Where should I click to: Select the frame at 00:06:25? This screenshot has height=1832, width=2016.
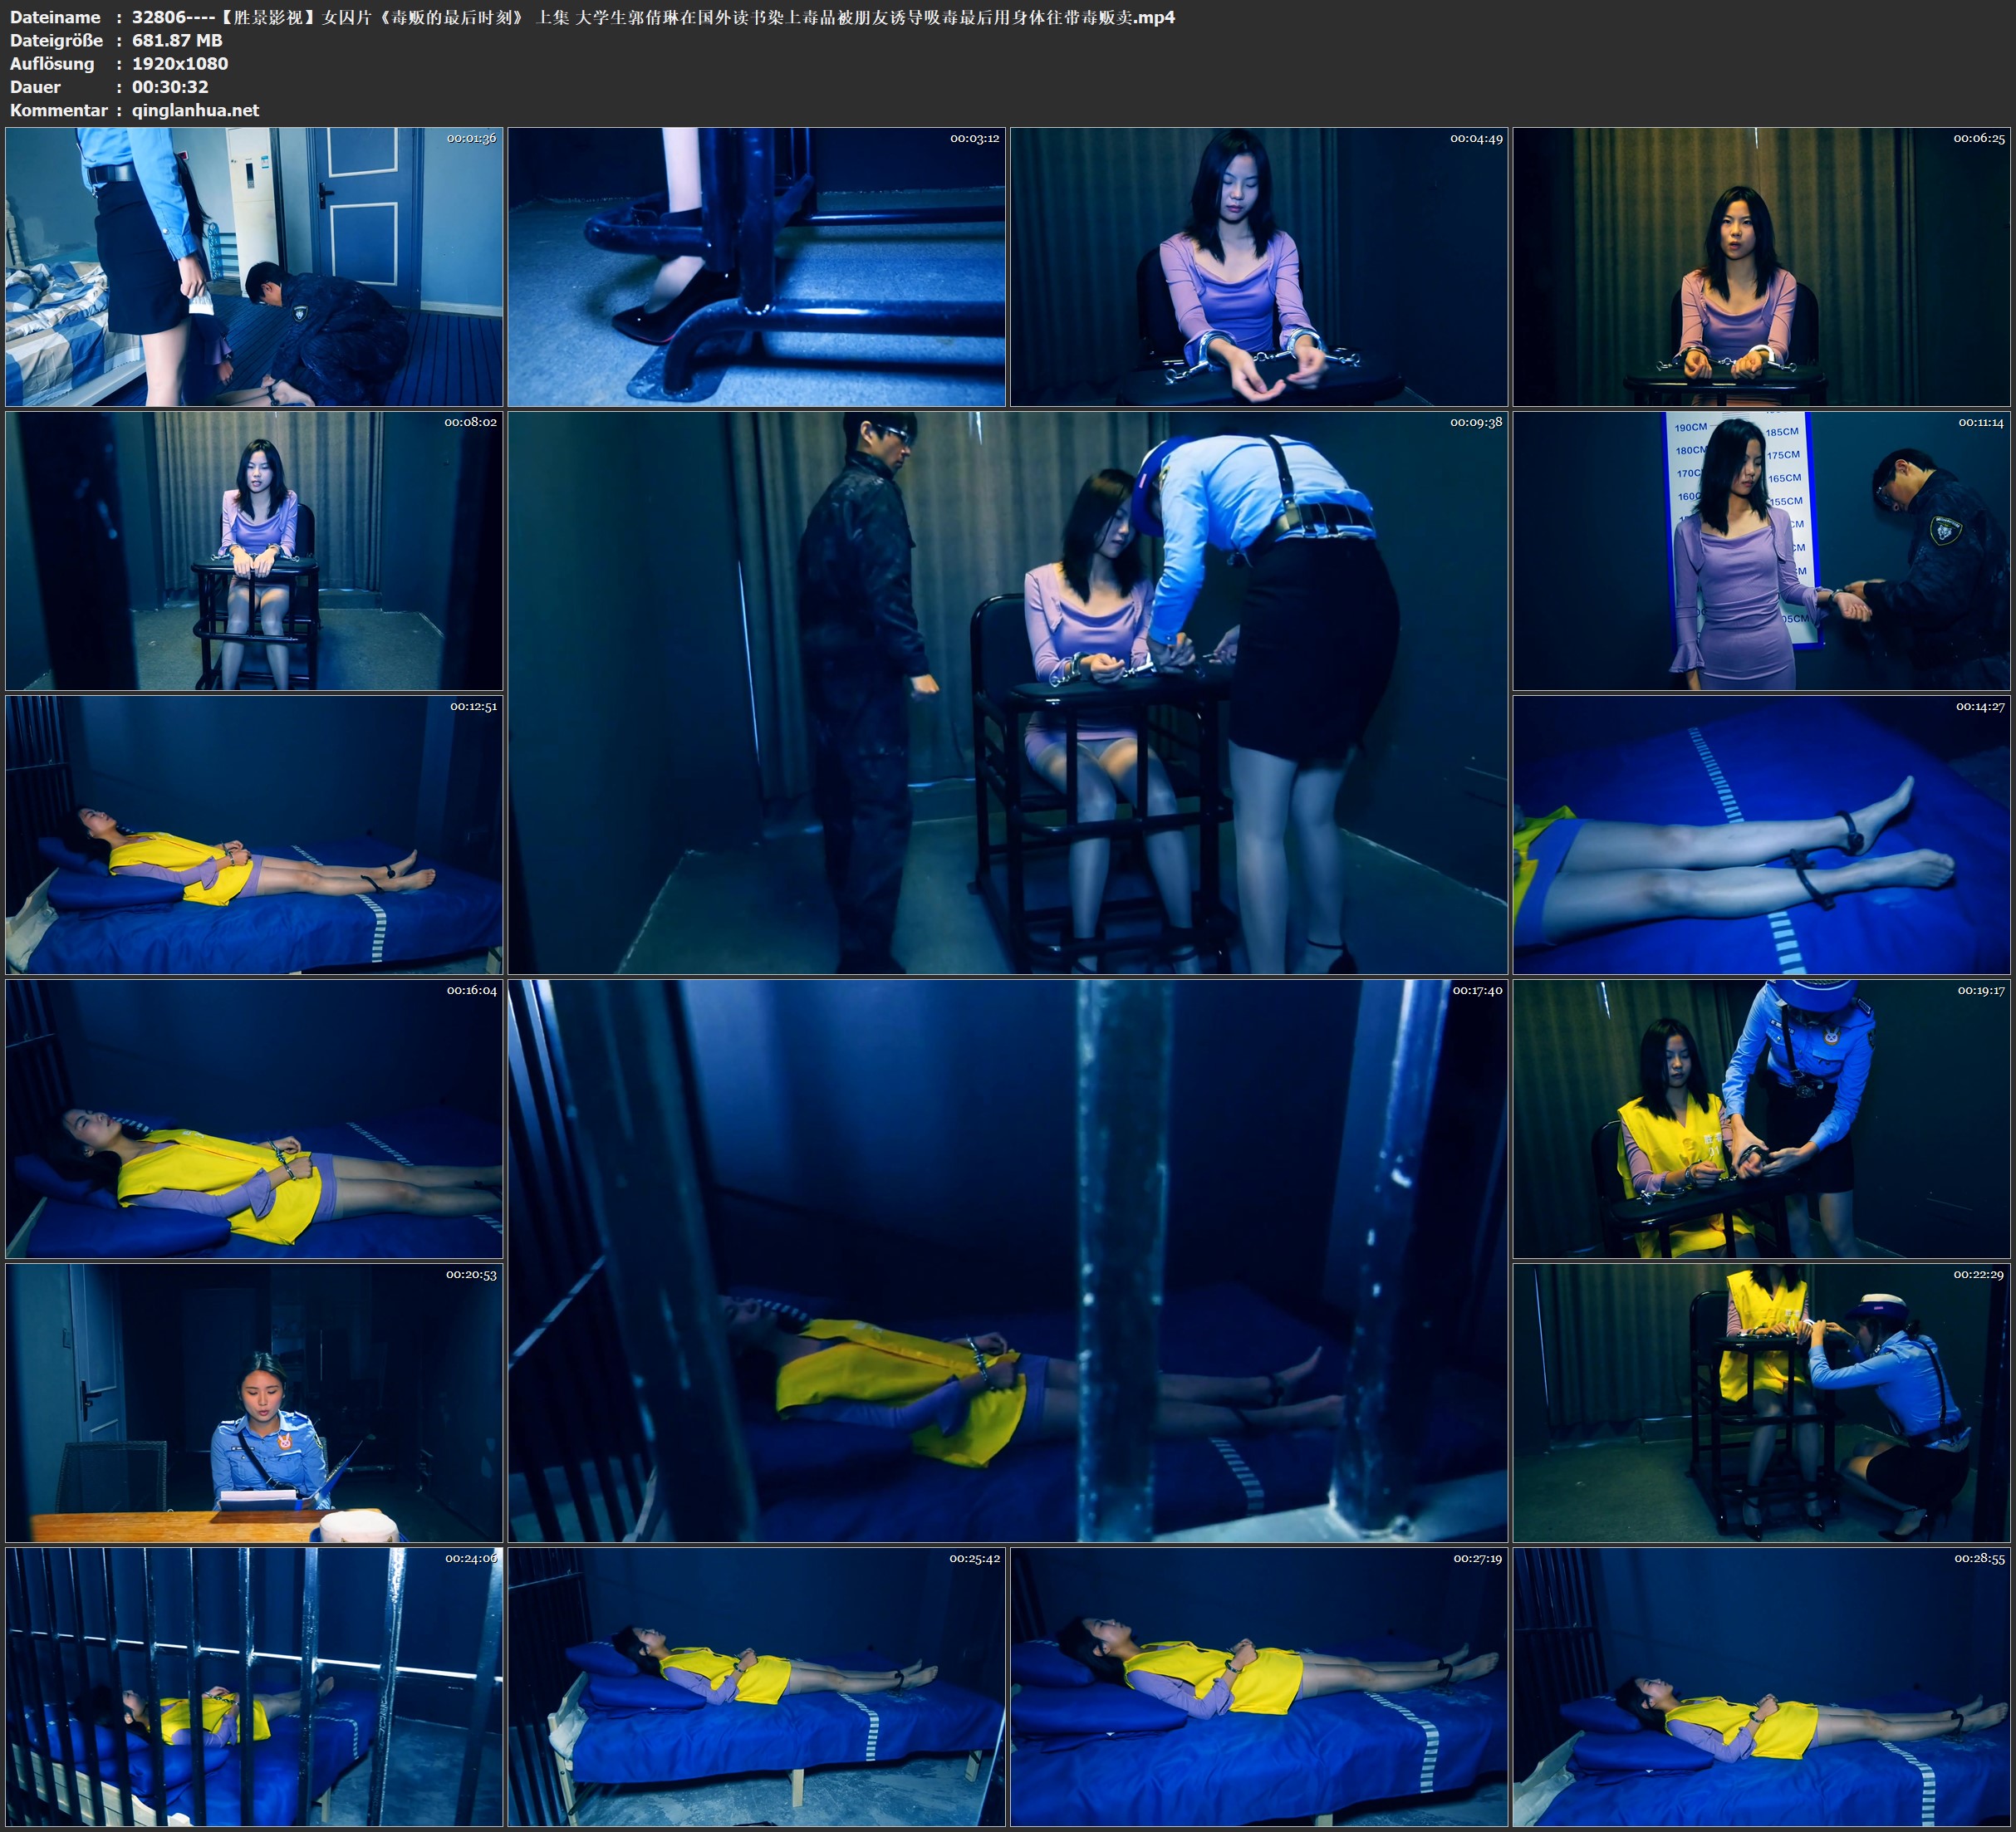[x=1762, y=266]
